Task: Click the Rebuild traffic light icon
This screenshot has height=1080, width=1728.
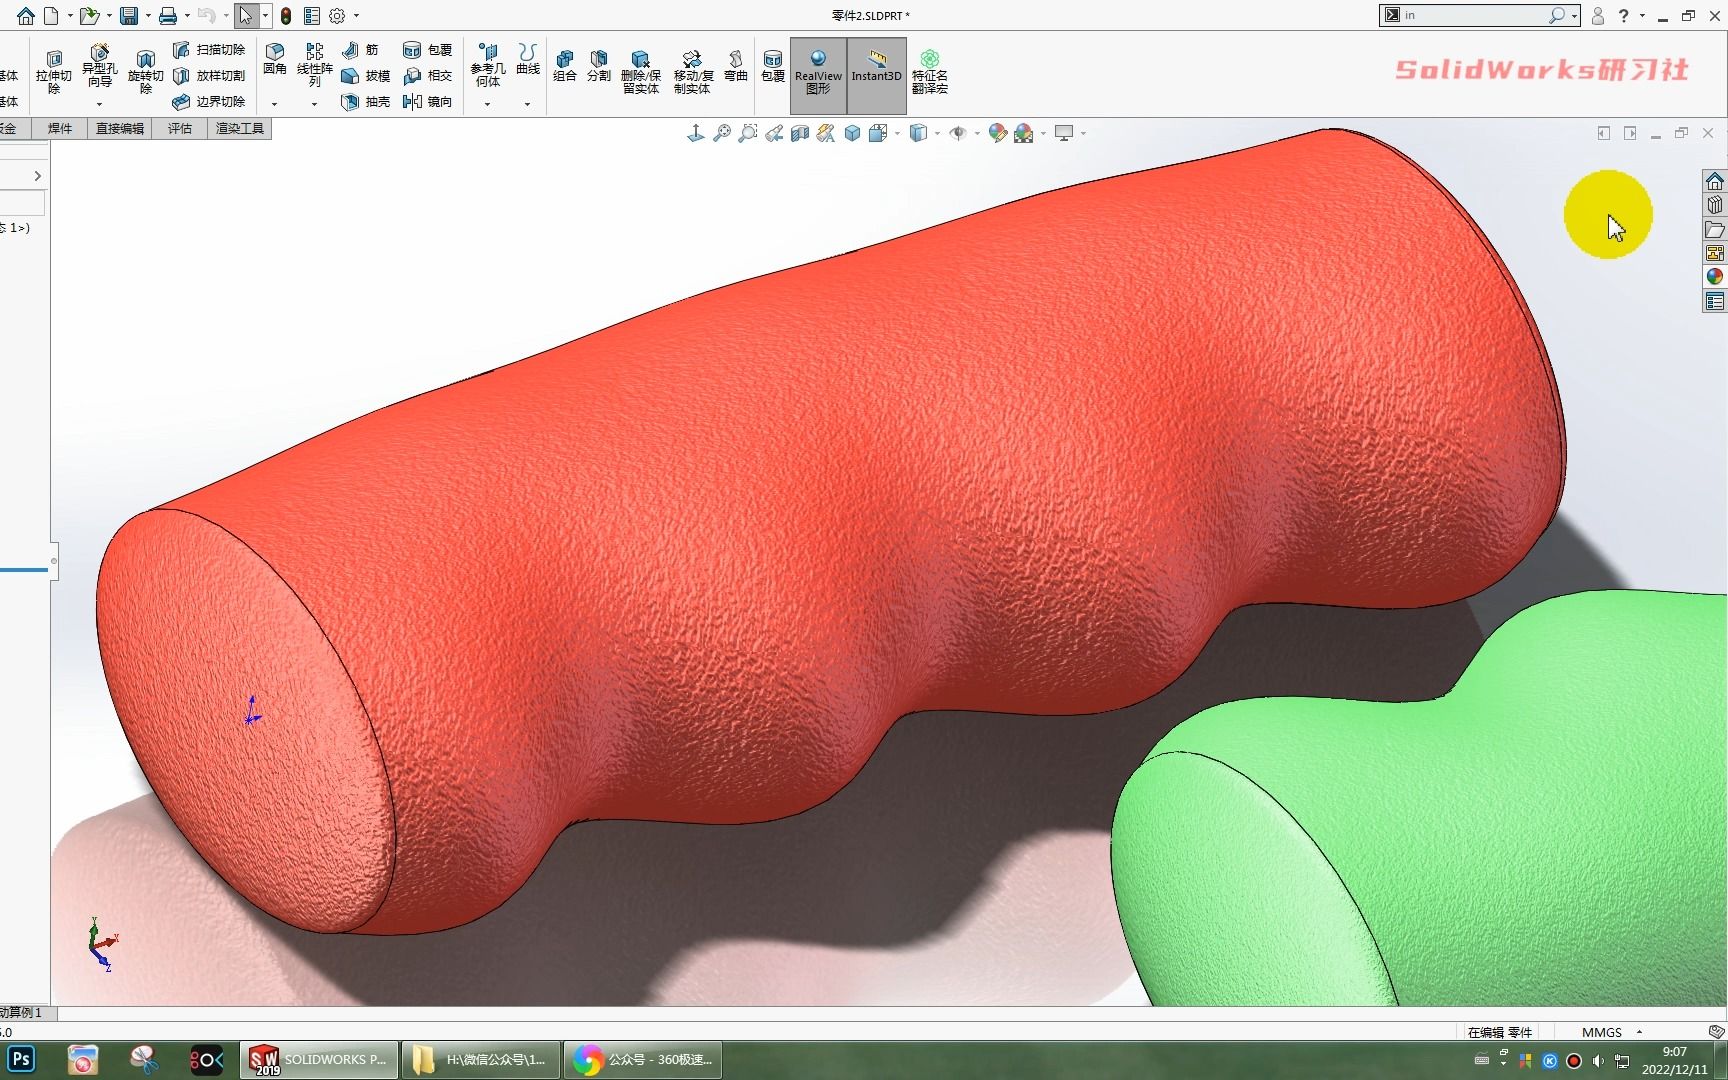Action: 286,15
